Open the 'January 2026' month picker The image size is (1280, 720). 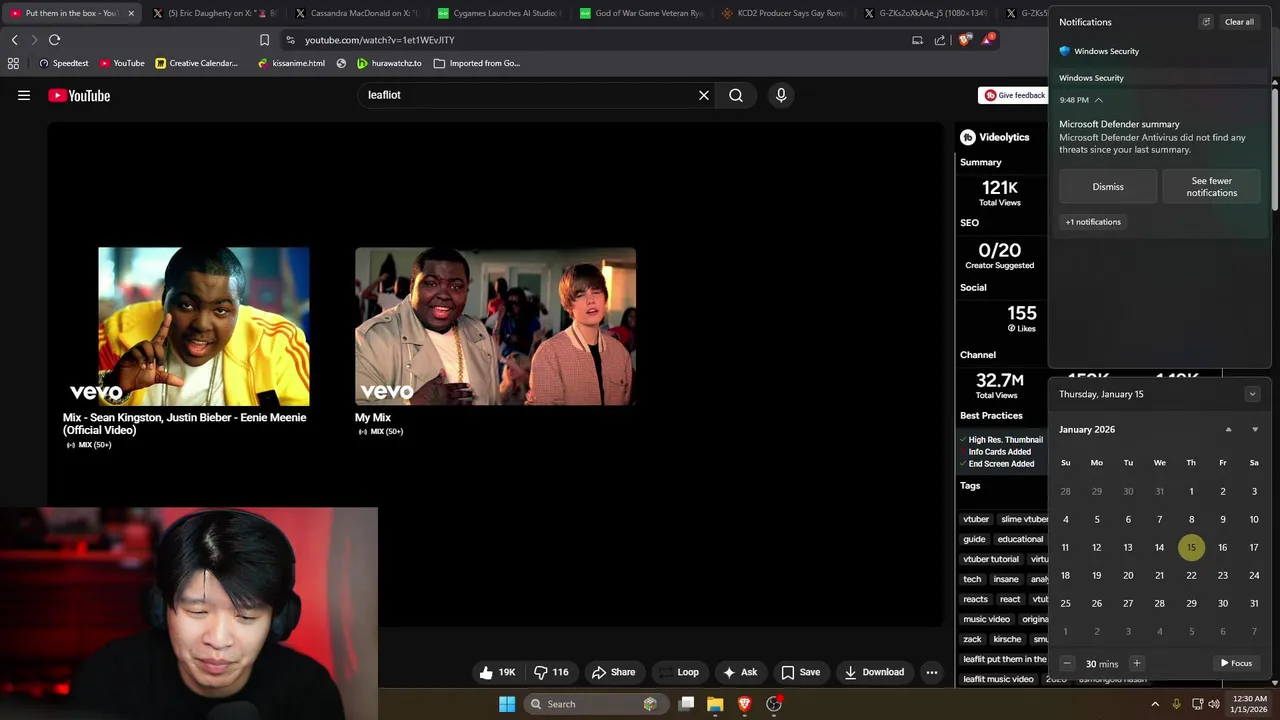pos(1087,429)
